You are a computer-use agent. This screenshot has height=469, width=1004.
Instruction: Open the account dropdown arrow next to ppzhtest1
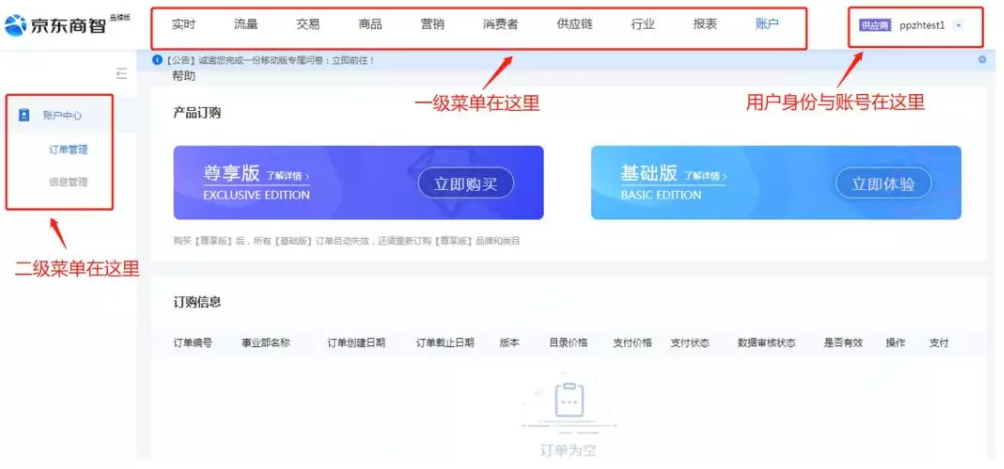[x=958, y=26]
